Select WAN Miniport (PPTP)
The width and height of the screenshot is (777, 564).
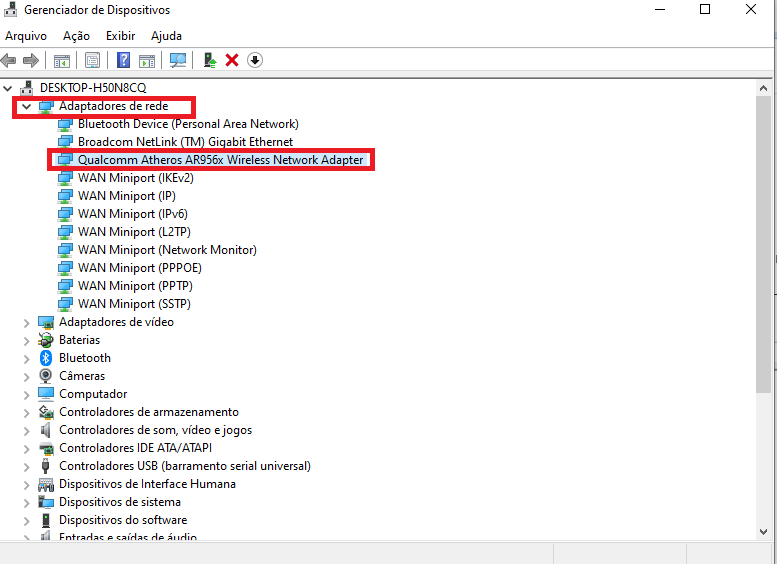135,286
